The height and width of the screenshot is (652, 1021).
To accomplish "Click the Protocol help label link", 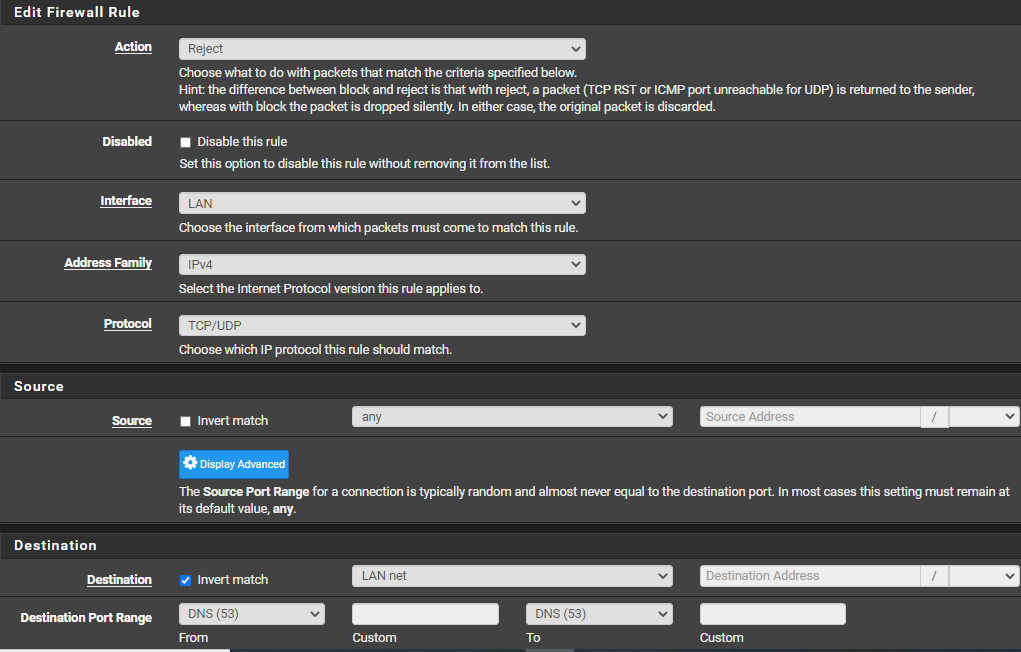I will click(128, 324).
